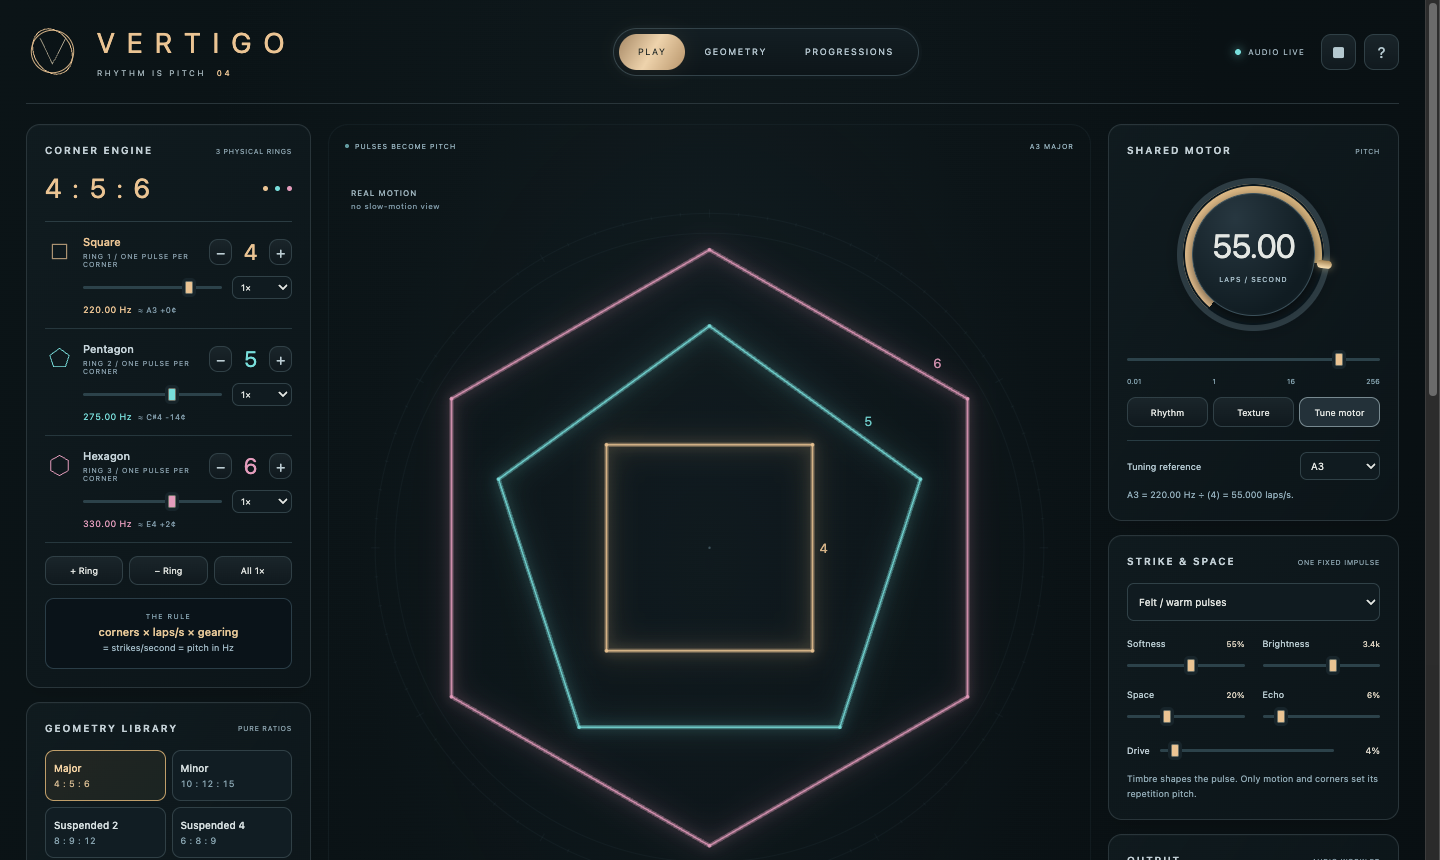Increase Pentagon corners with plus button

(x=281, y=360)
